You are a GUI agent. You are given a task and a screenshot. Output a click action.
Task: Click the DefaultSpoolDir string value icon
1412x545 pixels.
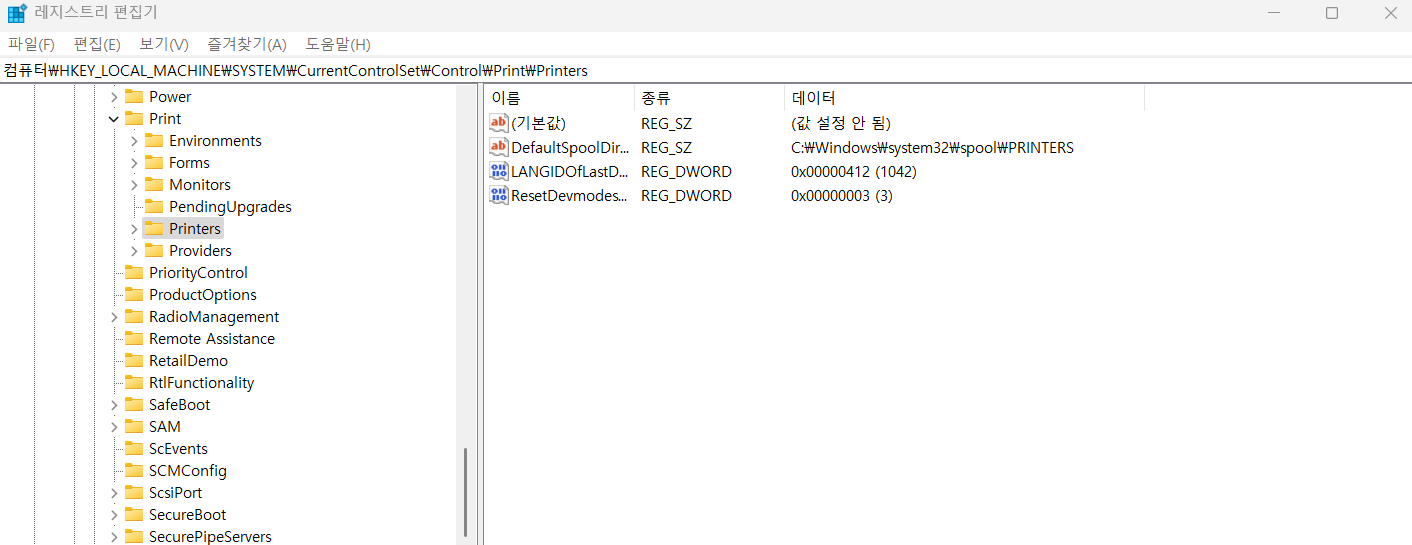499,147
